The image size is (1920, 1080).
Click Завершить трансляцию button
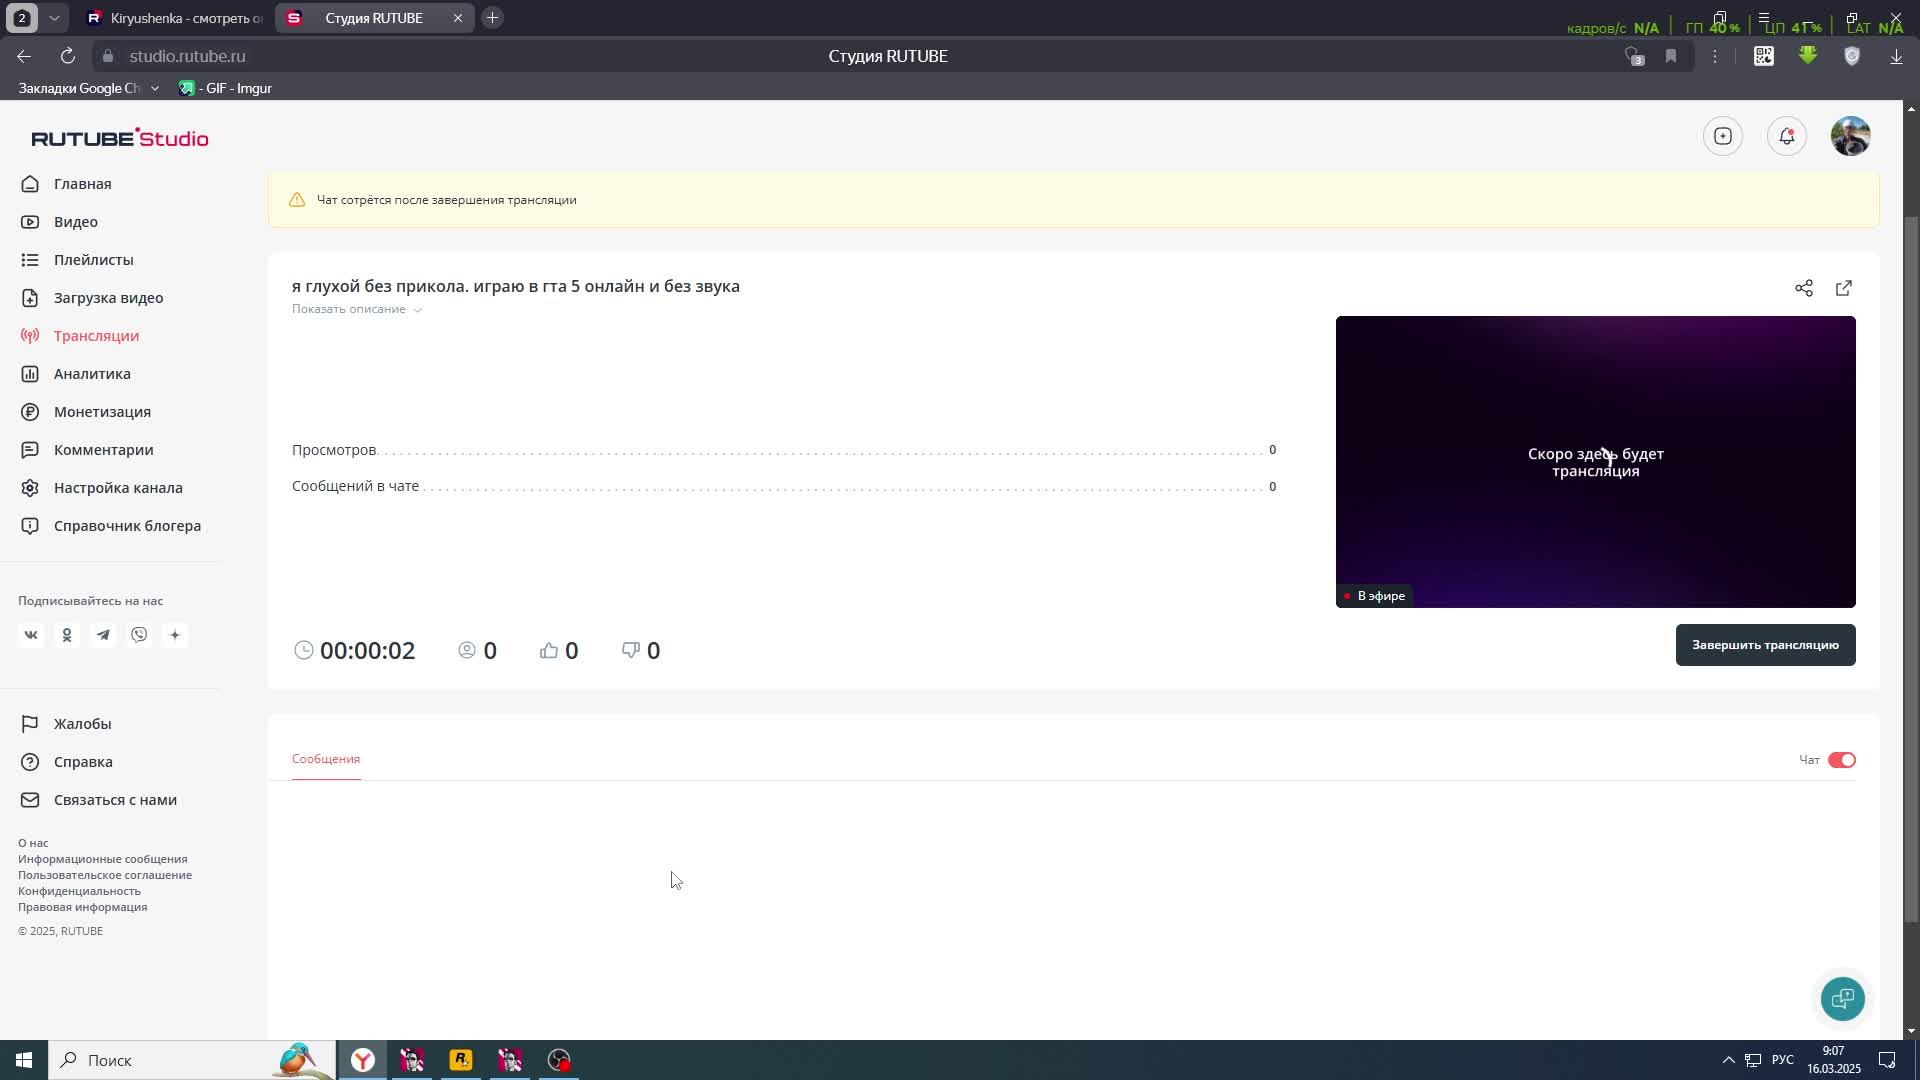pyautogui.click(x=1765, y=645)
